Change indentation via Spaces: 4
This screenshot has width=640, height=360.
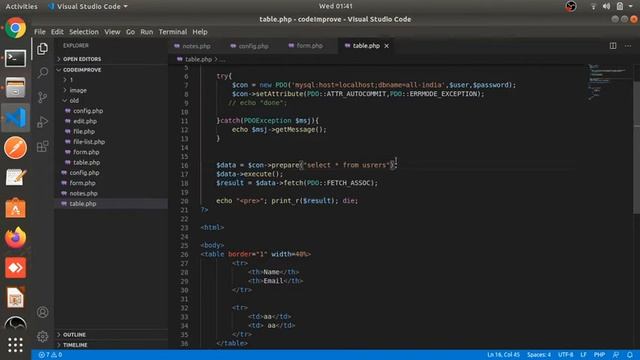pos(539,355)
